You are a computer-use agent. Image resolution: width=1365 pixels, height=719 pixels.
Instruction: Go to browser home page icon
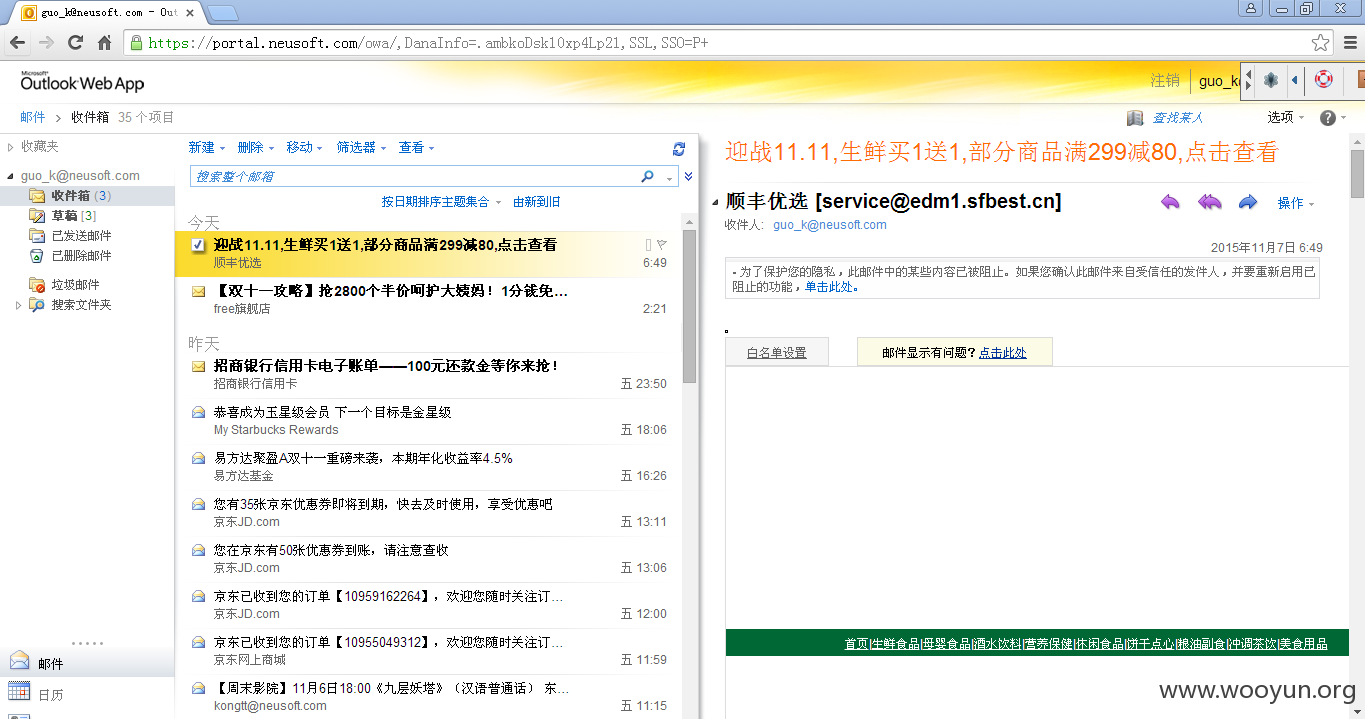[x=104, y=43]
